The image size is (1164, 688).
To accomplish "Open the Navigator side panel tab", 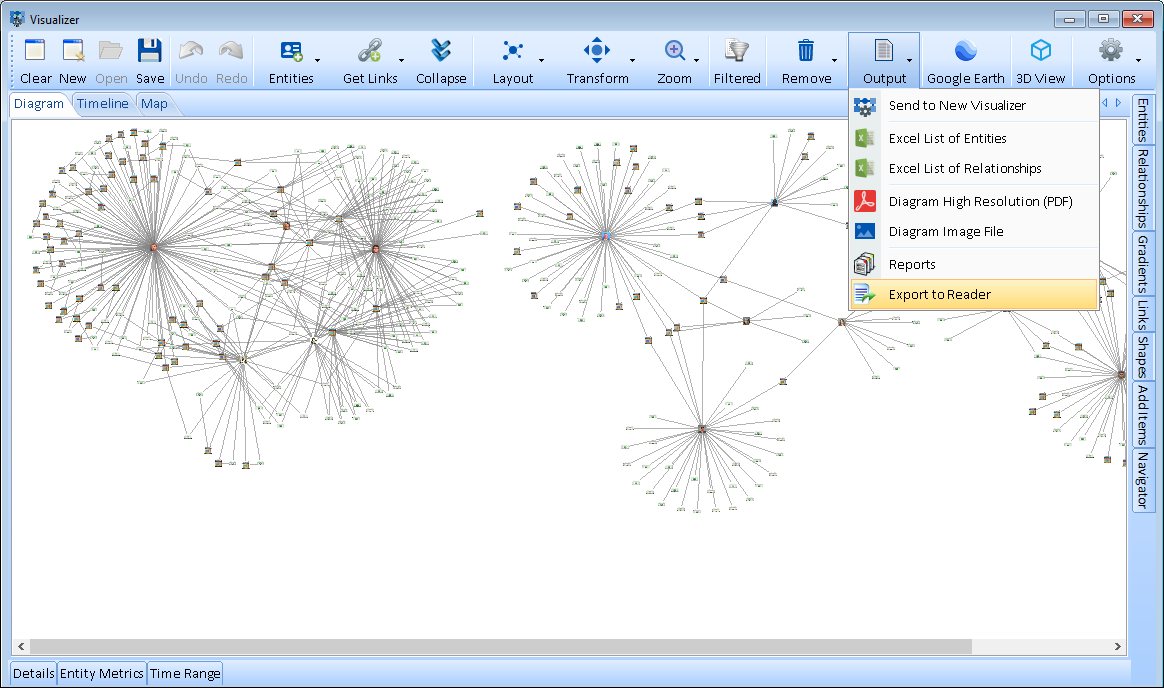I will (1142, 480).
